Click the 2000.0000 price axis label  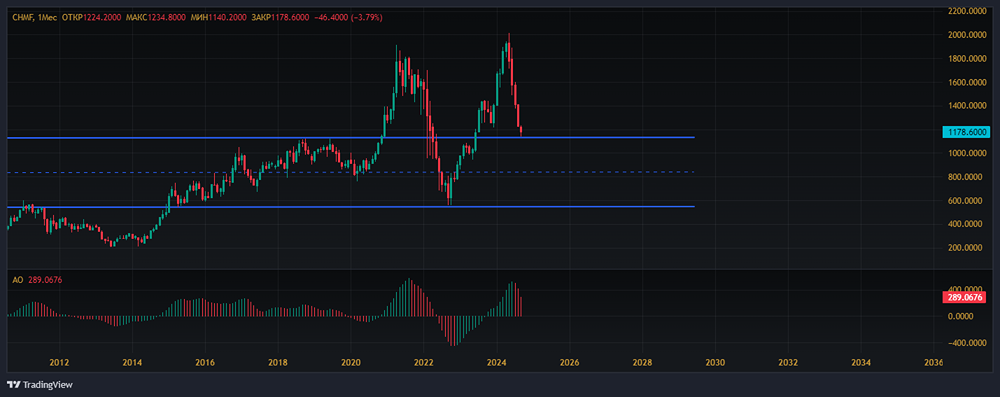[x=967, y=35]
